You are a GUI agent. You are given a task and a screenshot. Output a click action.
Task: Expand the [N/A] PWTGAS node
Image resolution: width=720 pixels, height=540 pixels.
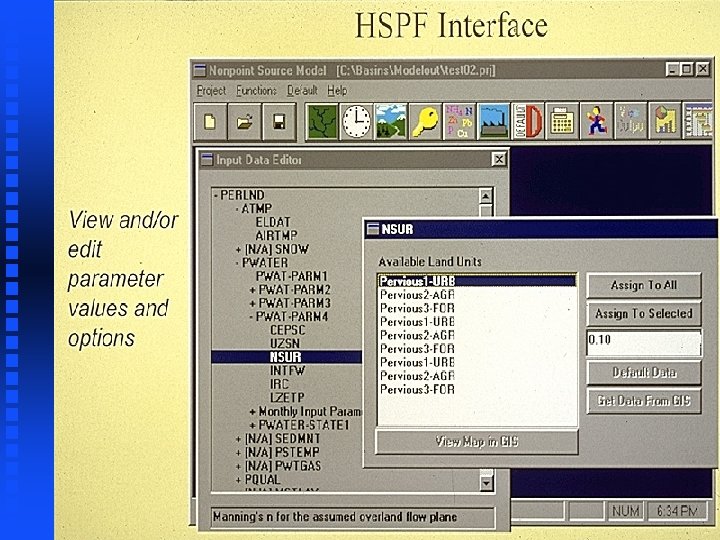[x=238, y=467]
